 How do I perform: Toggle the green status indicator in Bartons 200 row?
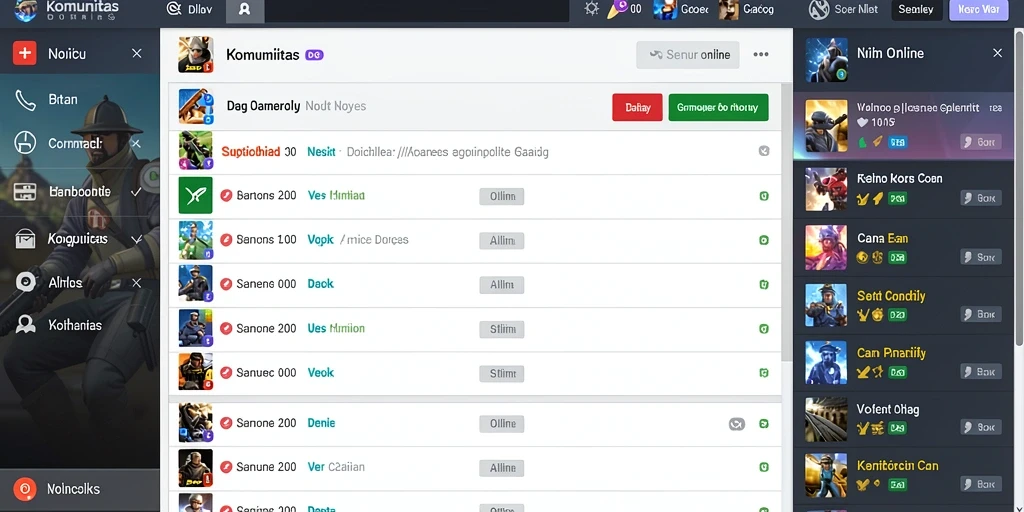(x=764, y=196)
